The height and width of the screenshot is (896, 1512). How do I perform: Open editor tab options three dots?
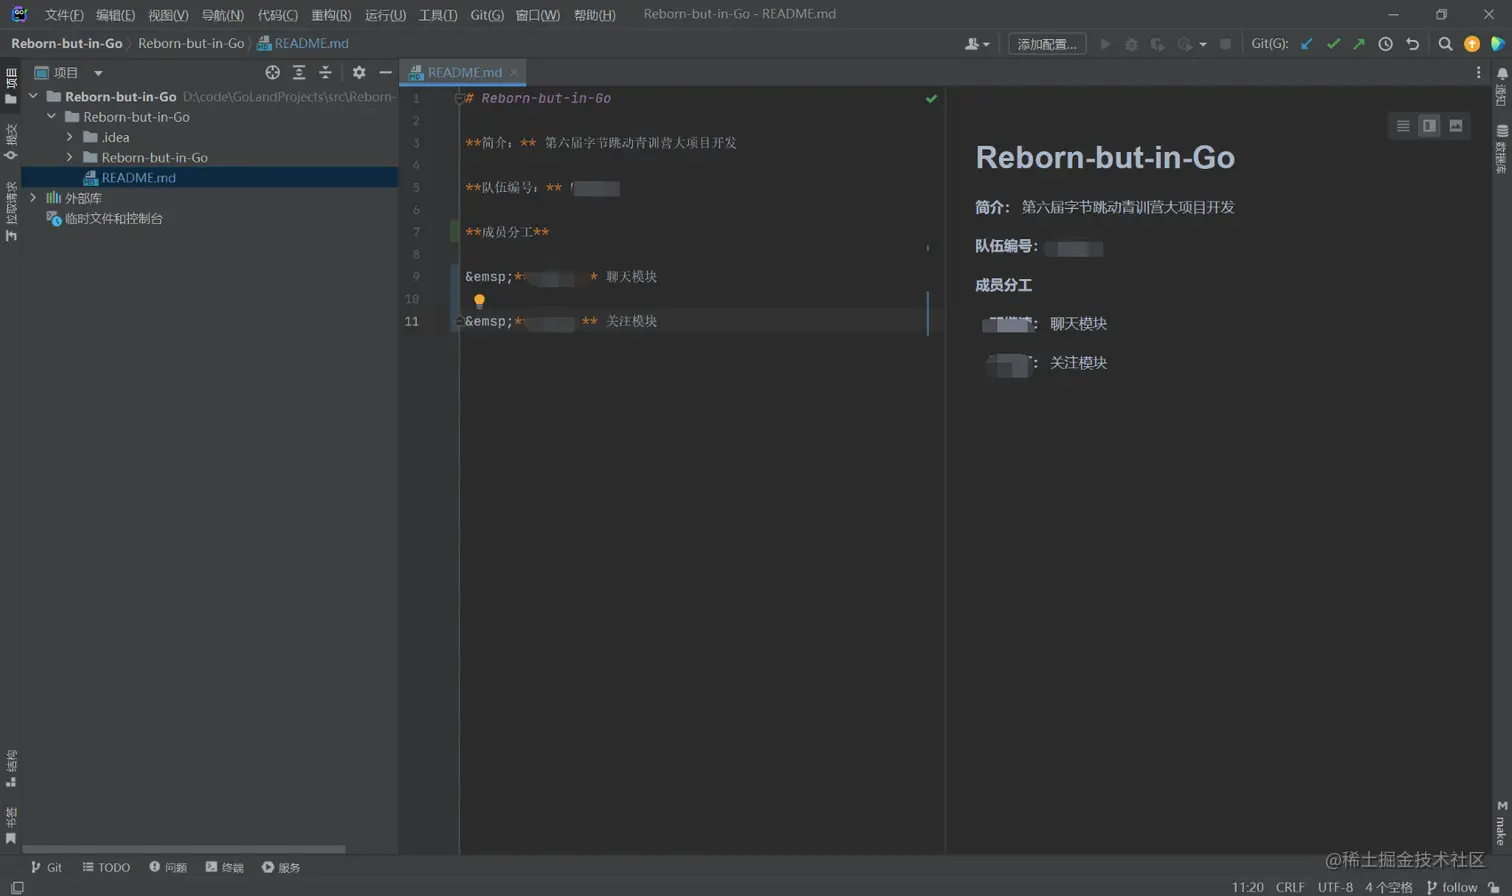click(1478, 72)
